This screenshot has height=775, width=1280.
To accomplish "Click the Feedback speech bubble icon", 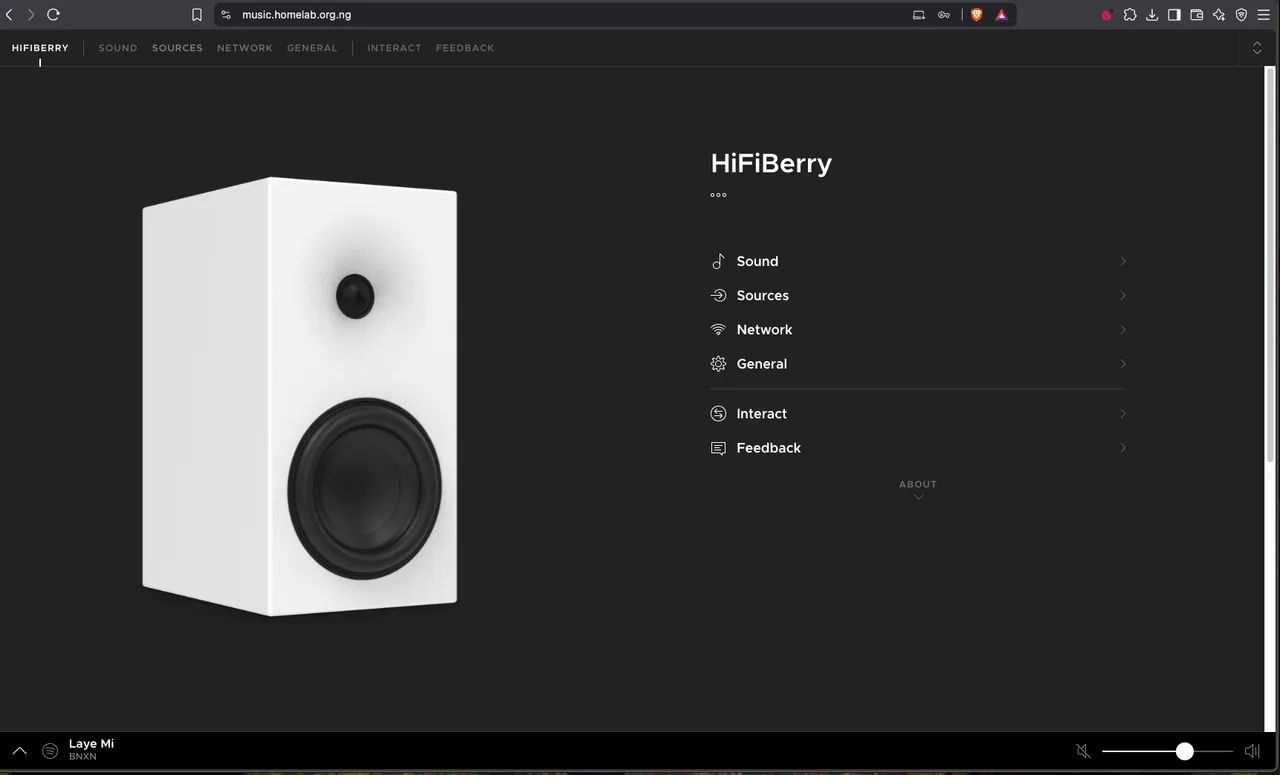I will point(718,448).
